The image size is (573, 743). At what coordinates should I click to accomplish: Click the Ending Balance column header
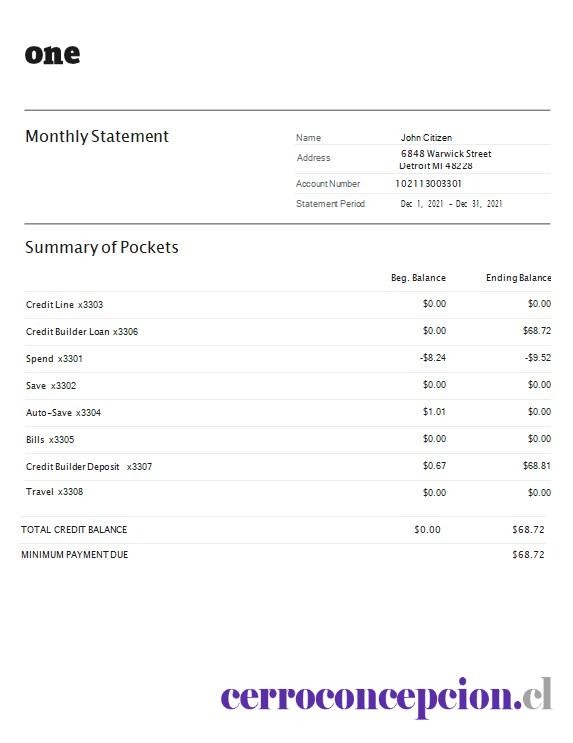tap(518, 278)
